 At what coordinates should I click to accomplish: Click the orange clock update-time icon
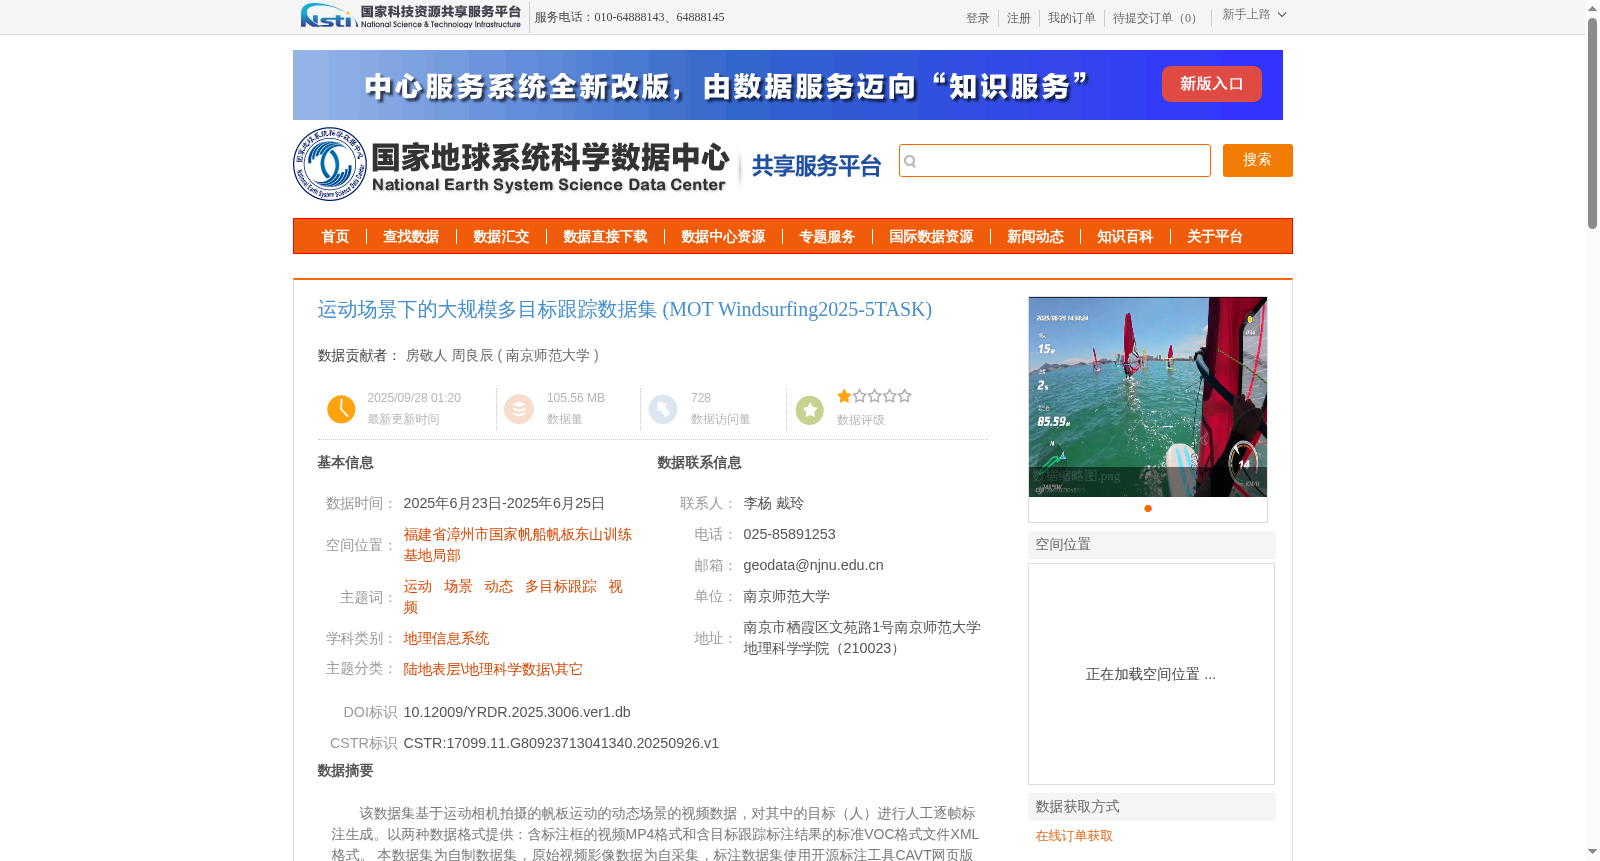[x=341, y=409]
